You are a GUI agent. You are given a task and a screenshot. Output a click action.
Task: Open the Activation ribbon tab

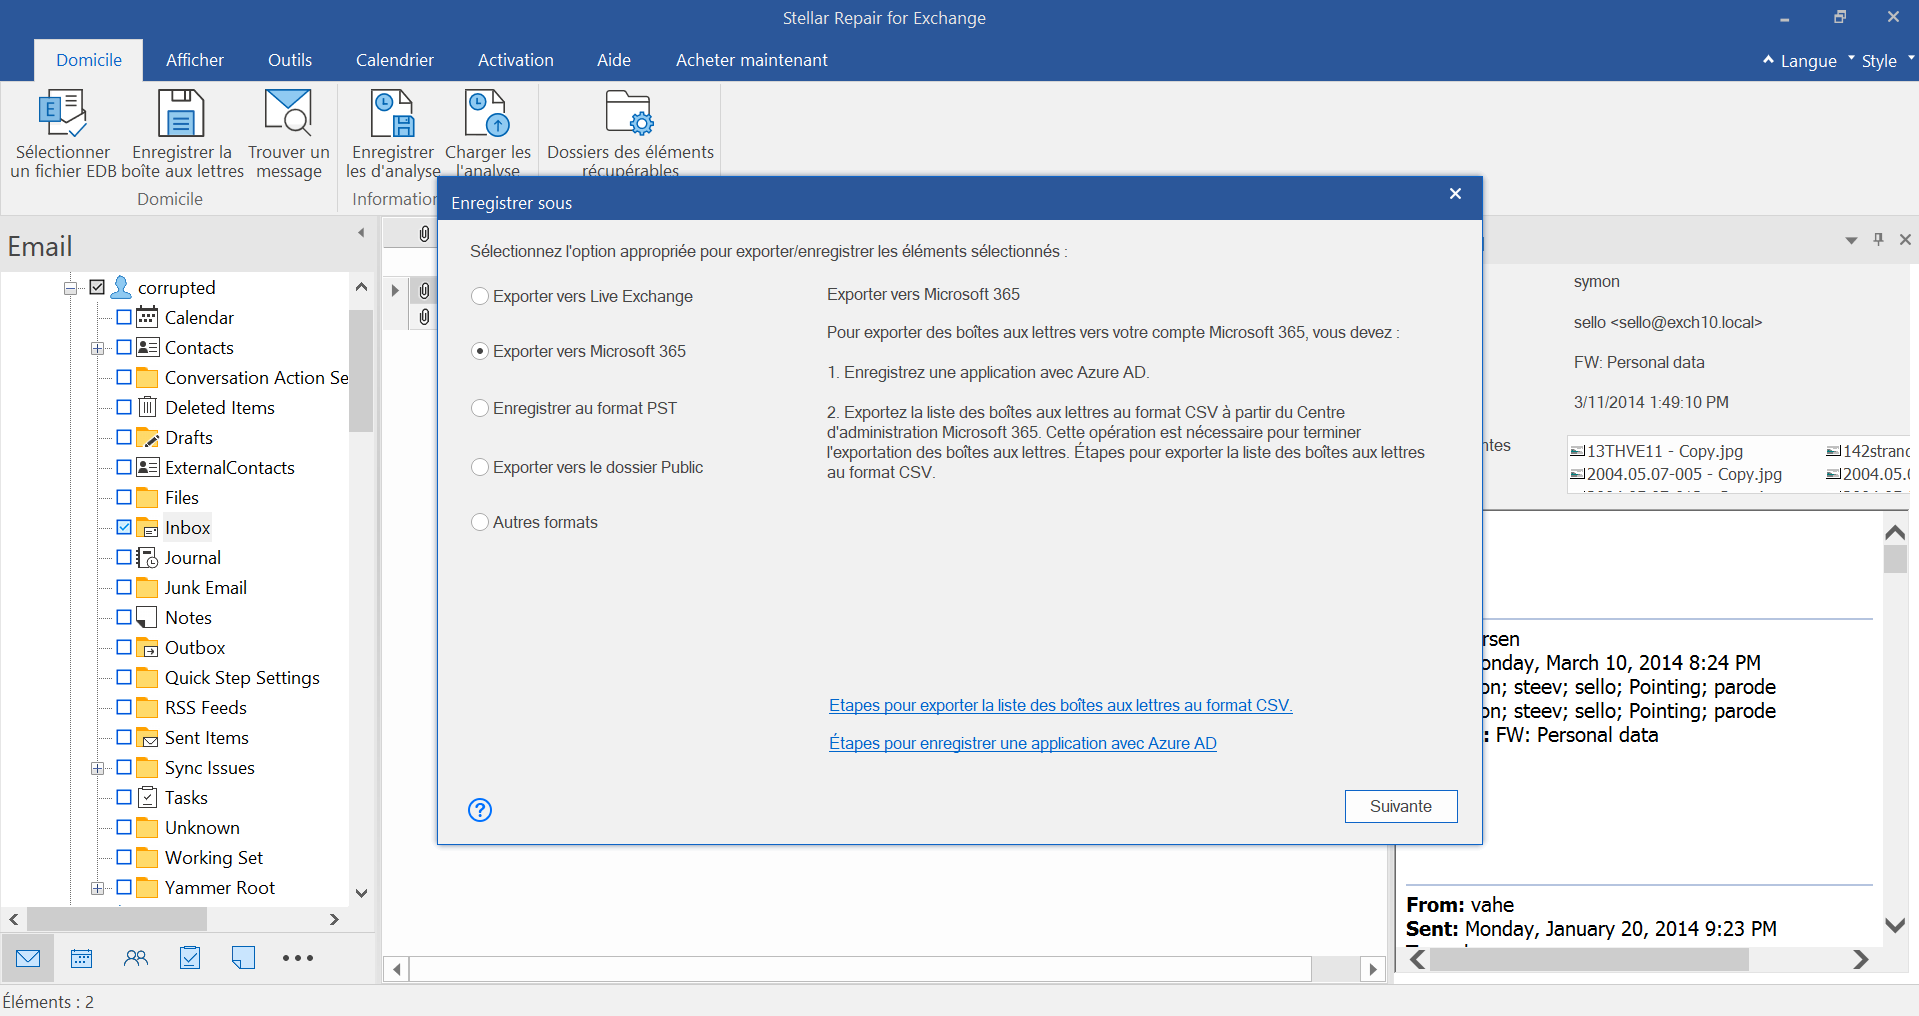click(516, 60)
